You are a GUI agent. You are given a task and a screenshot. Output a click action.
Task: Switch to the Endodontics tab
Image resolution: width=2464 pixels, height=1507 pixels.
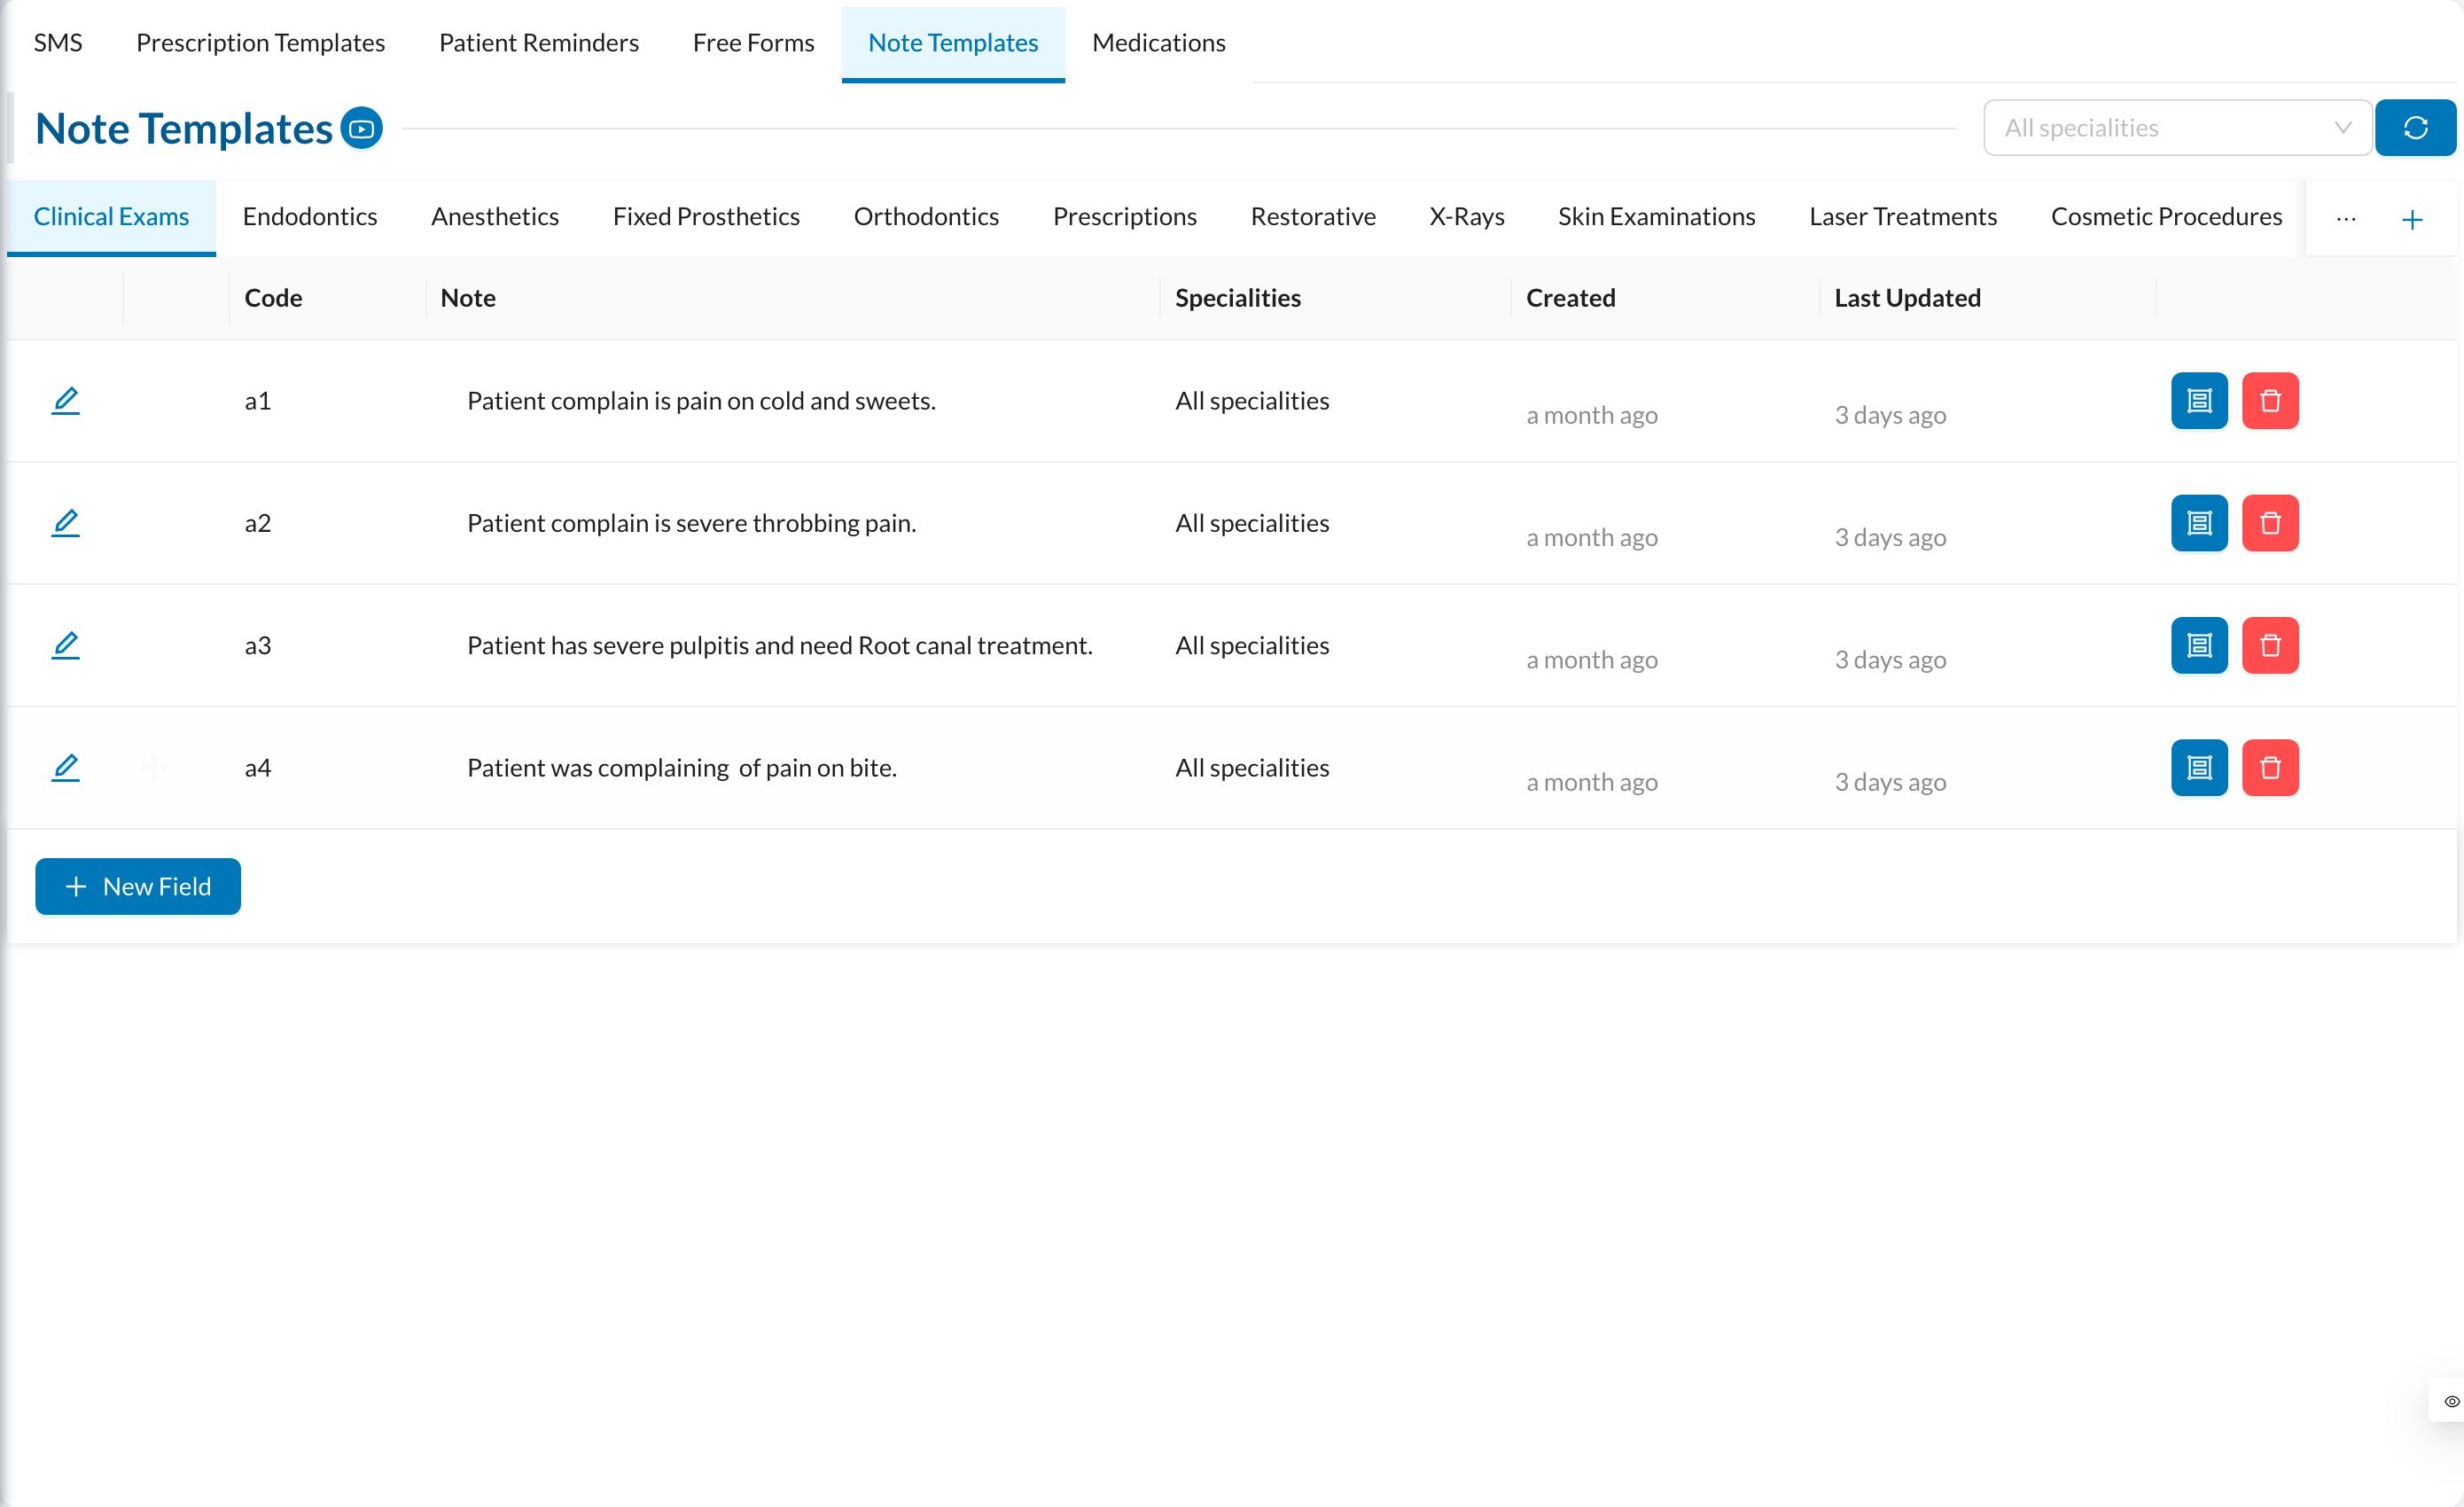[x=310, y=216]
